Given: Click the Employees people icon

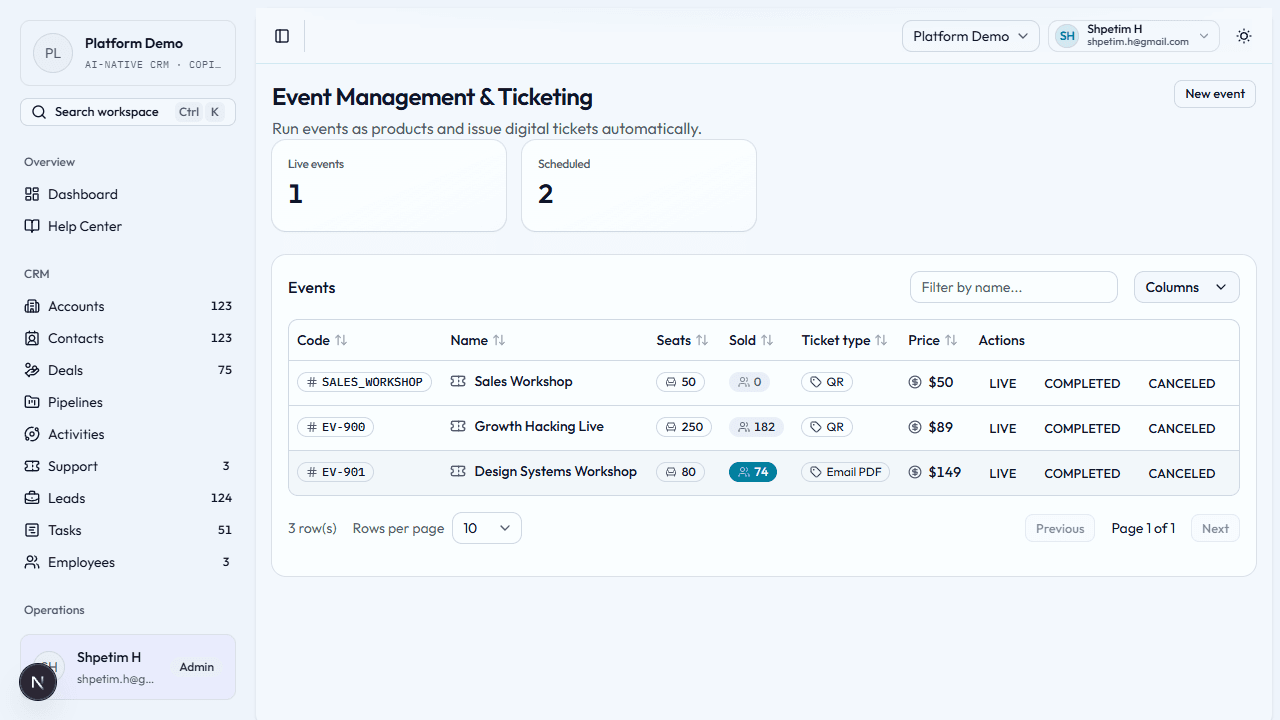Looking at the screenshot, I should 33,562.
